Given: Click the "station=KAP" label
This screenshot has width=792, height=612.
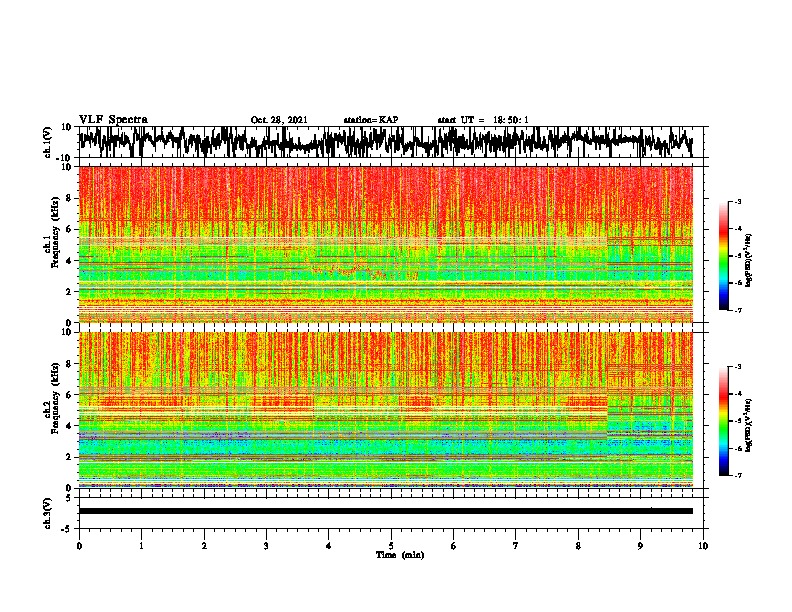Looking at the screenshot, I should click(371, 120).
